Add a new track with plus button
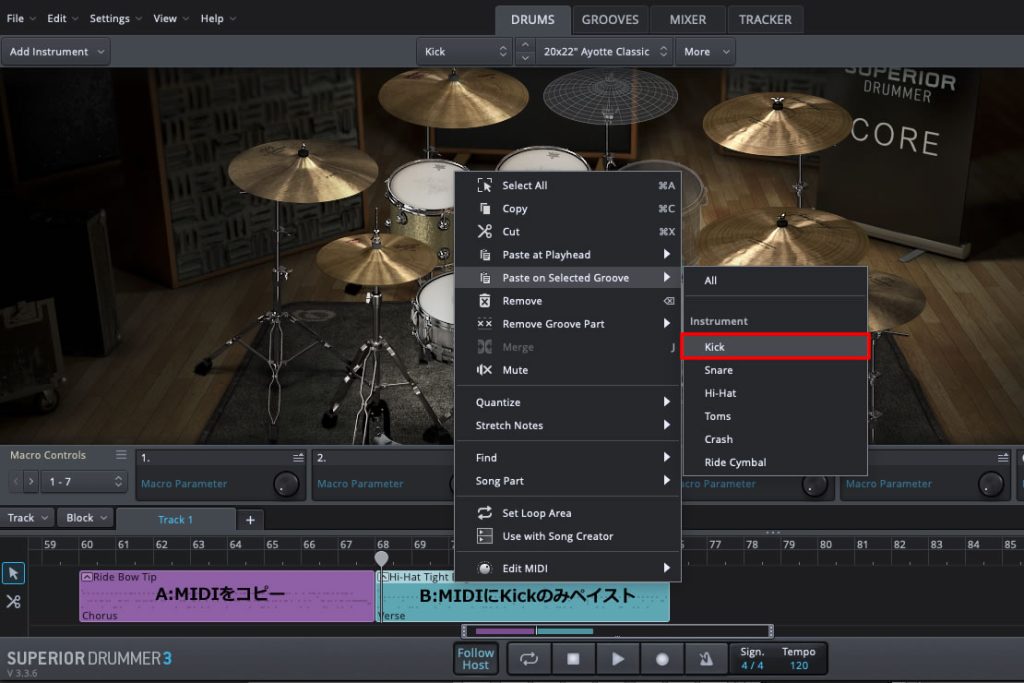The image size is (1024, 683). (x=250, y=519)
